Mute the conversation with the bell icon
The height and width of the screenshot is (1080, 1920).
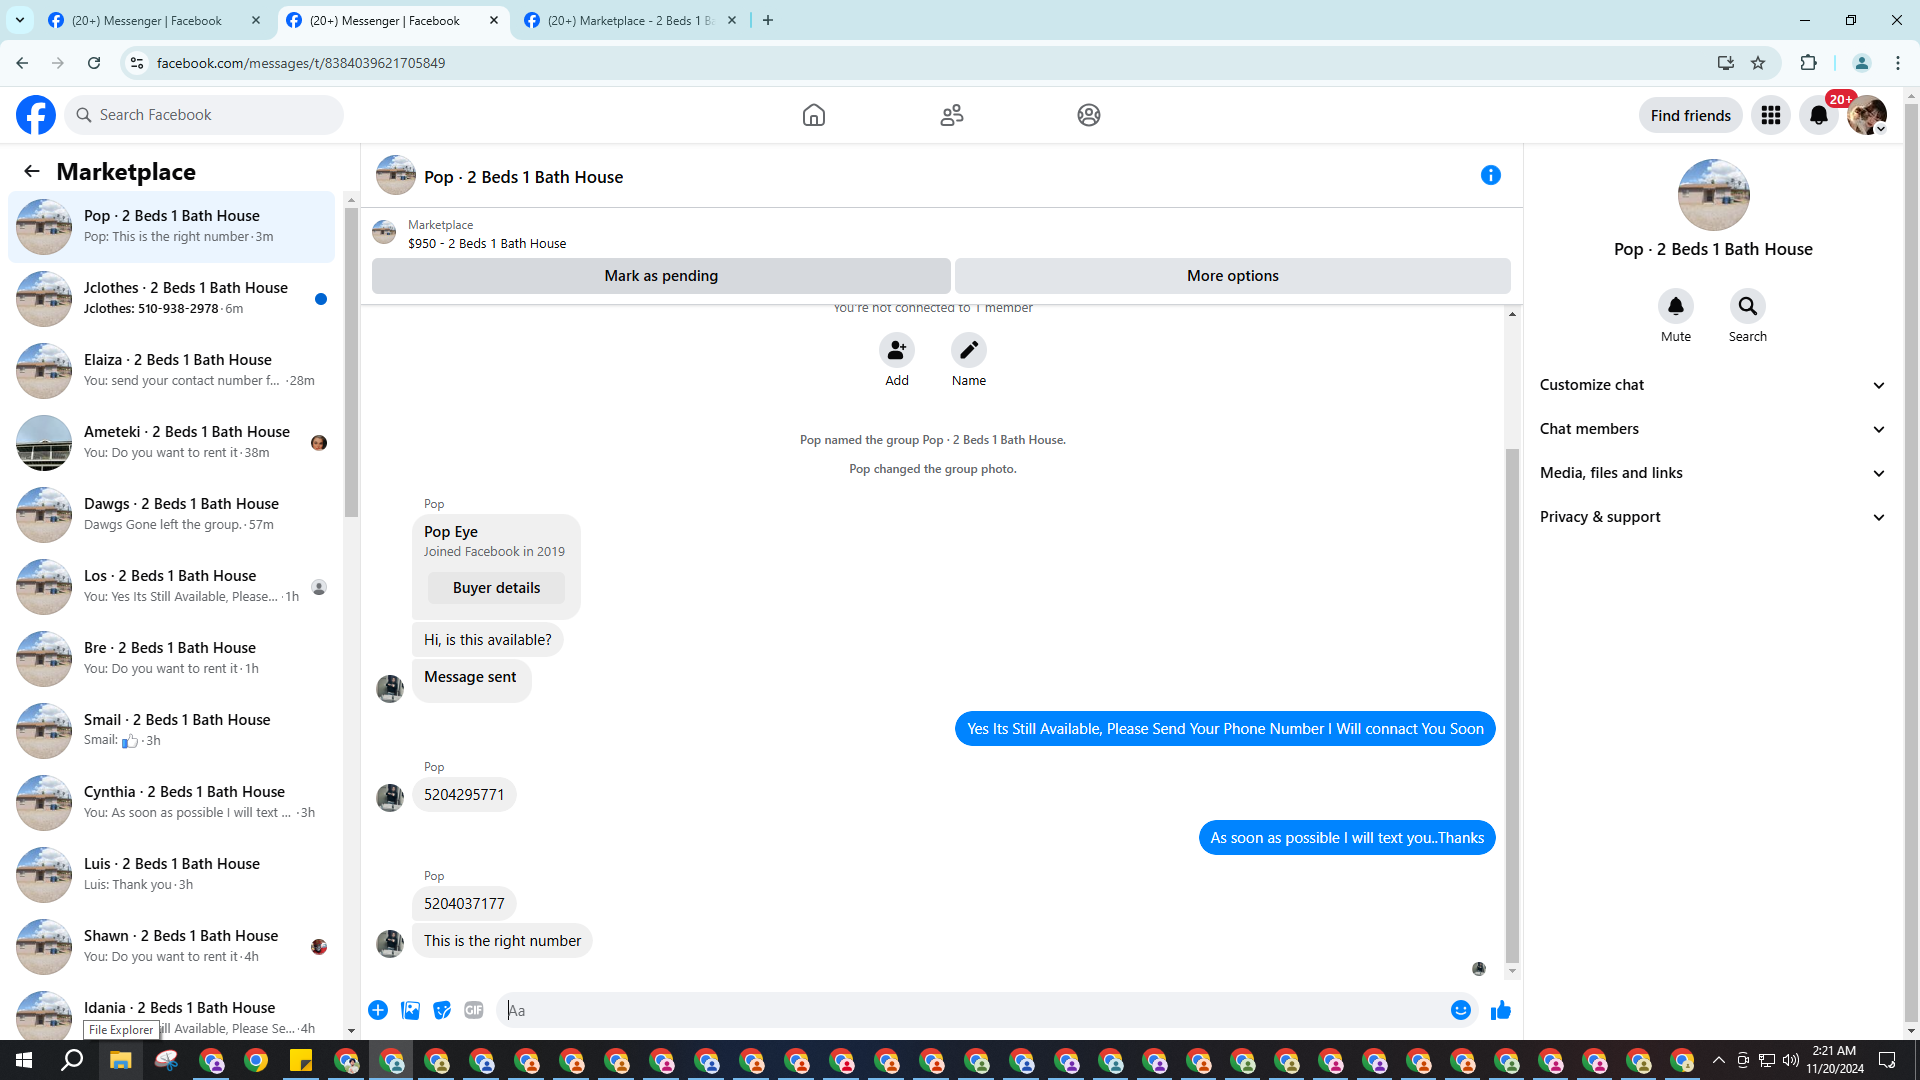(1676, 306)
